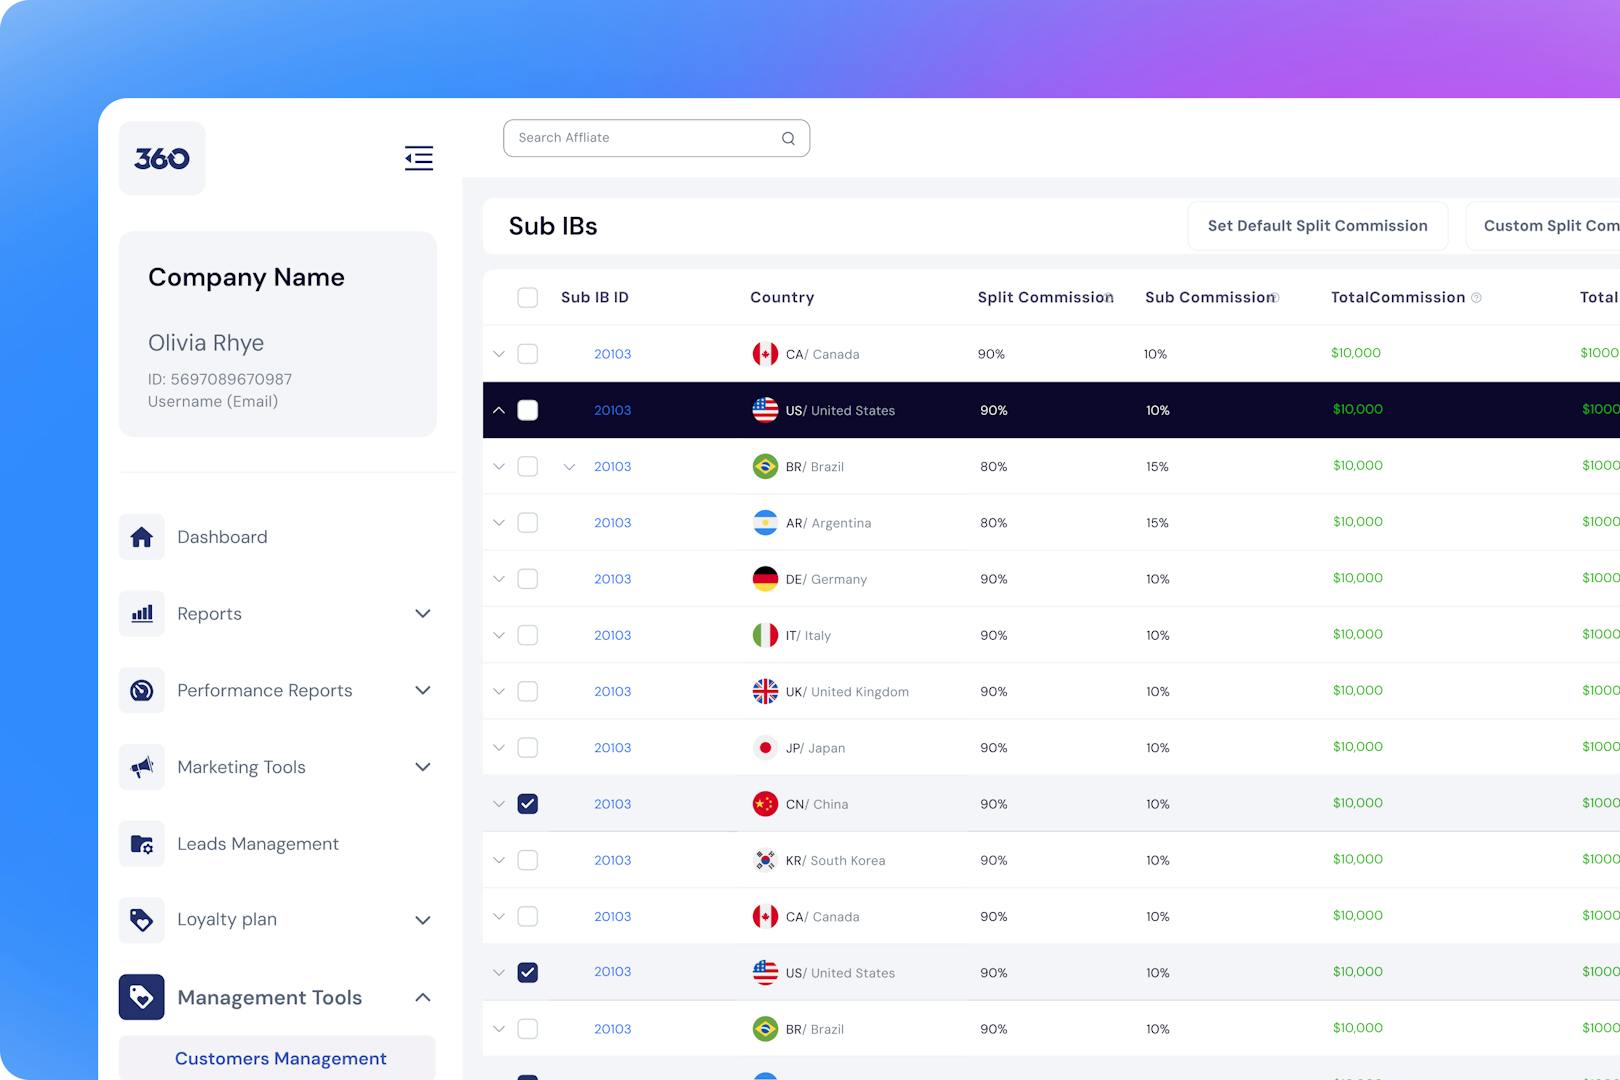1620x1080 pixels.
Task: Open Leads Management in the sidebar
Action: (258, 844)
